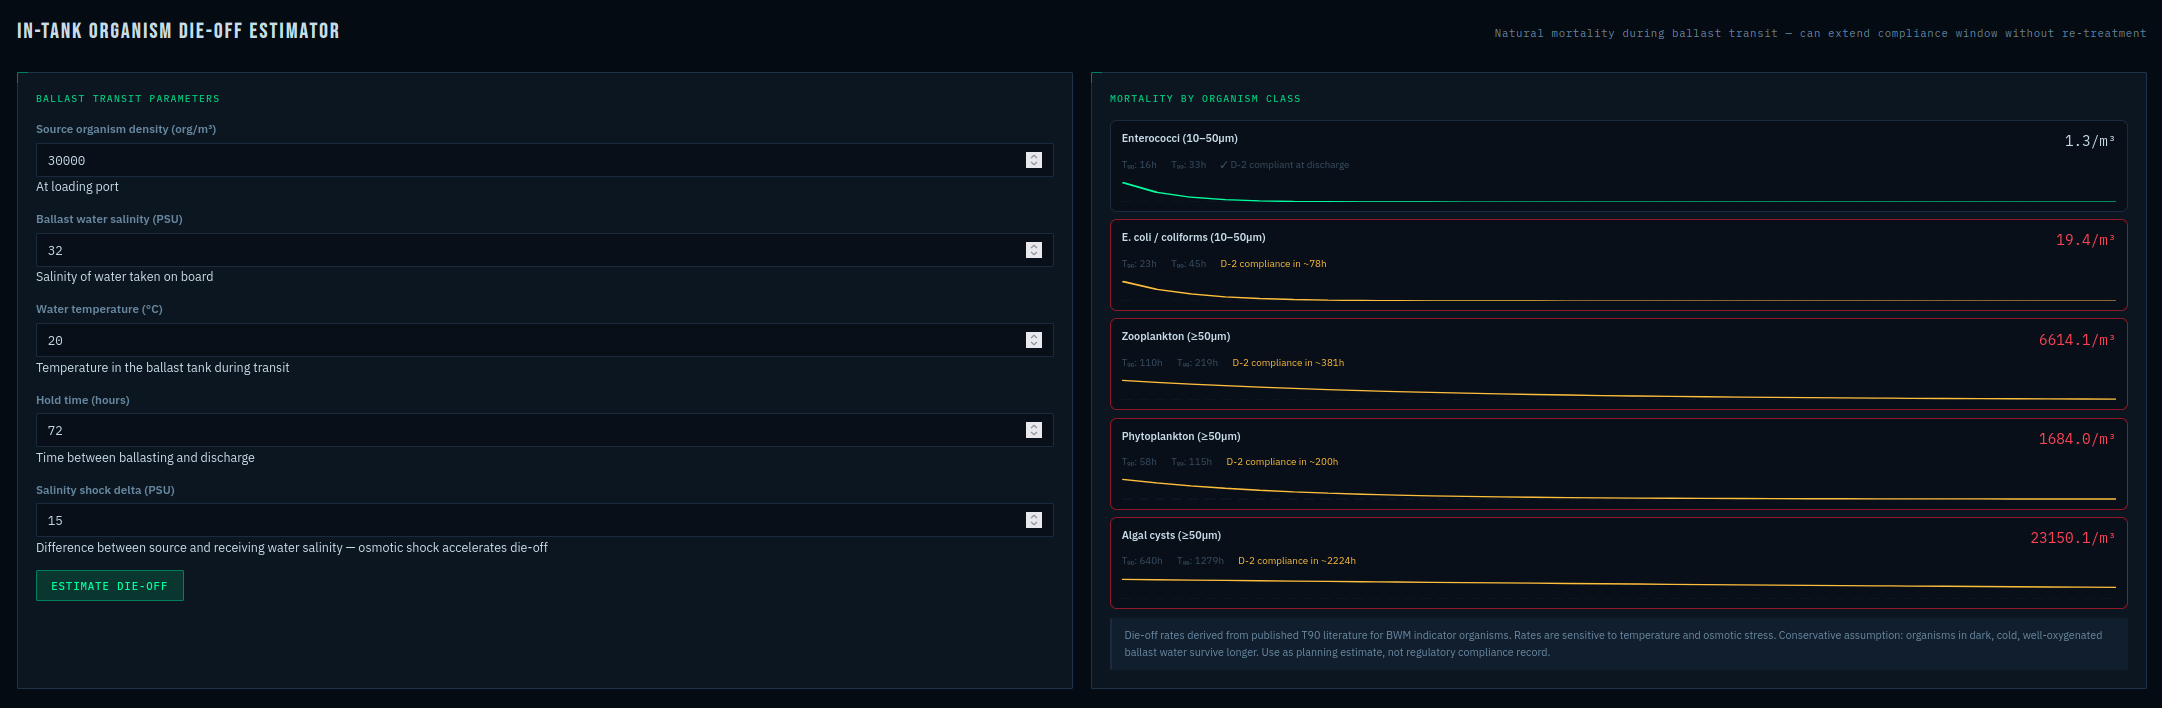Click the 'Water temperature (°C)' label
This screenshot has width=2162, height=708.
click(99, 309)
